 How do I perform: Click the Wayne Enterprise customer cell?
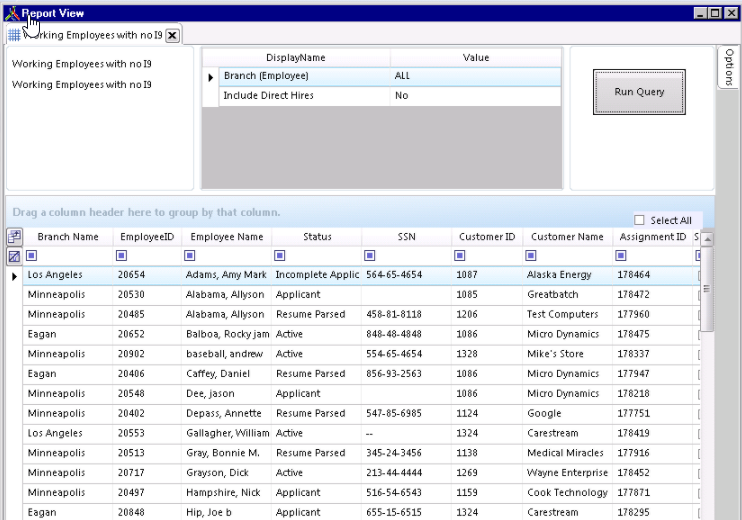click(567, 473)
